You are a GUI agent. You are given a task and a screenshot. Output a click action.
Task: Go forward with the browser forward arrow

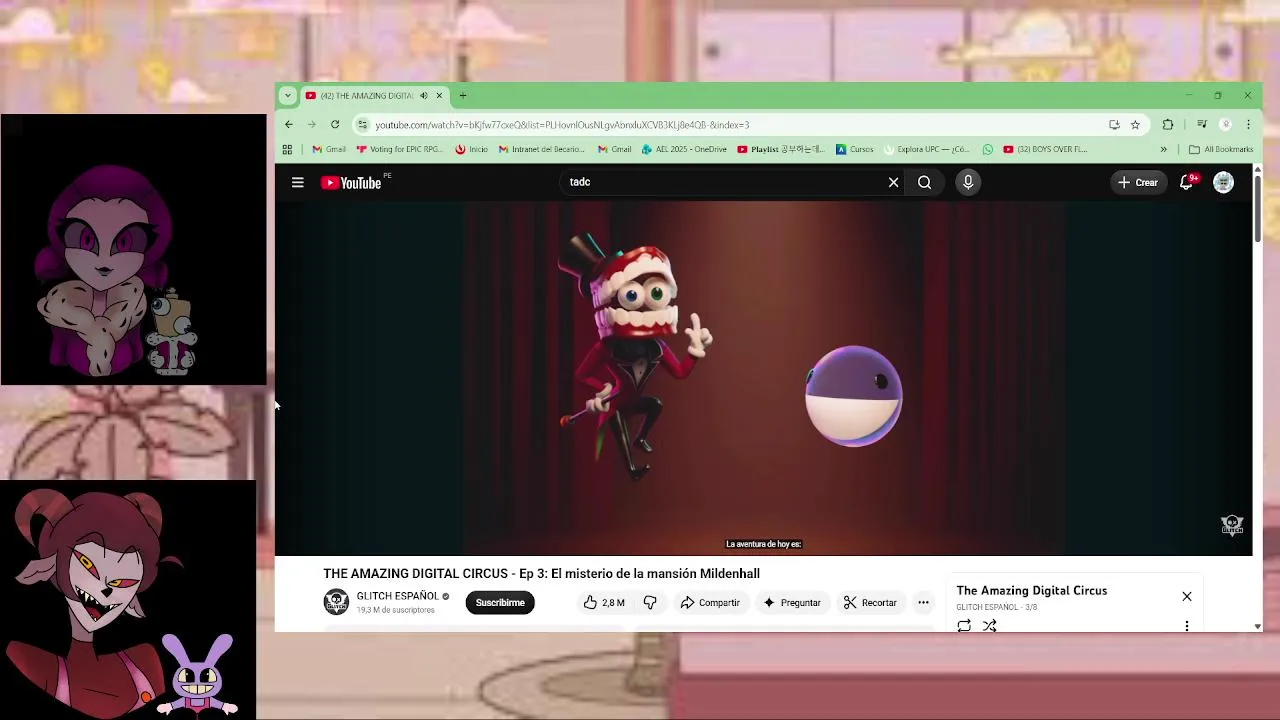point(312,124)
